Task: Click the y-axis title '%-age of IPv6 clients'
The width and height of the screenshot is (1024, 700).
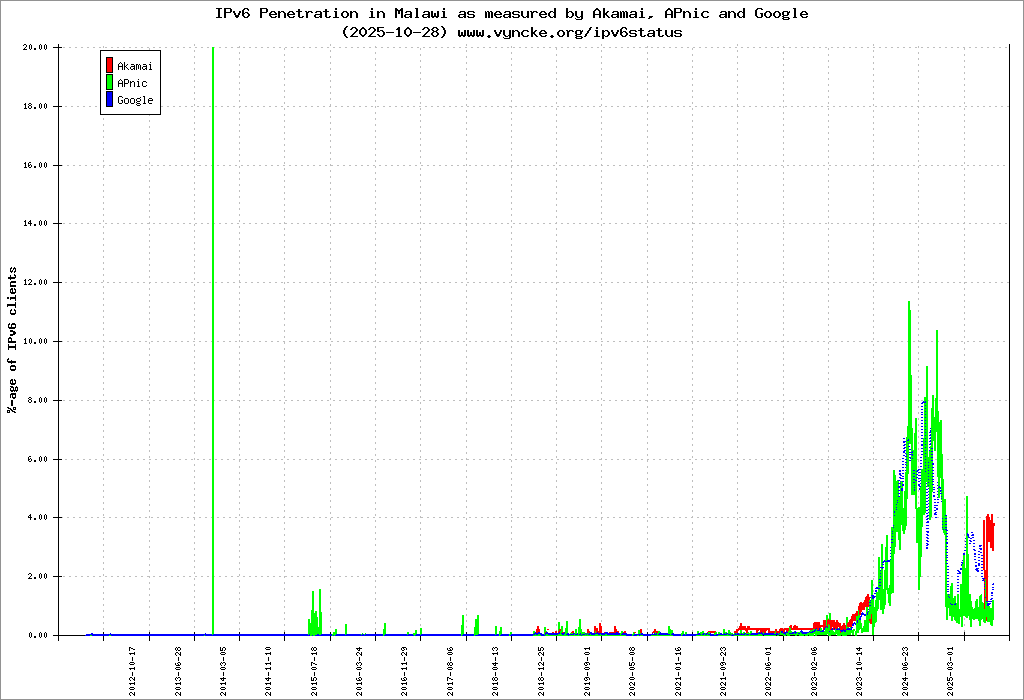Action: point(12,340)
